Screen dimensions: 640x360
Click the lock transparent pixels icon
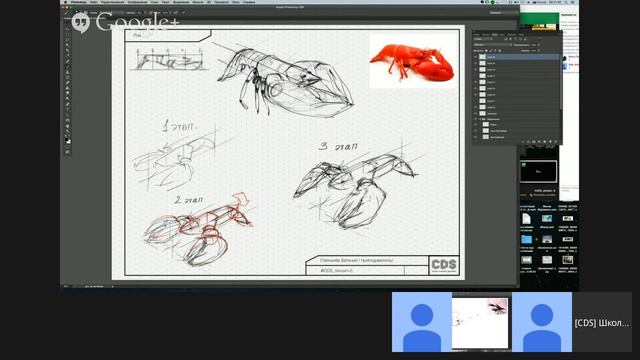486,51
